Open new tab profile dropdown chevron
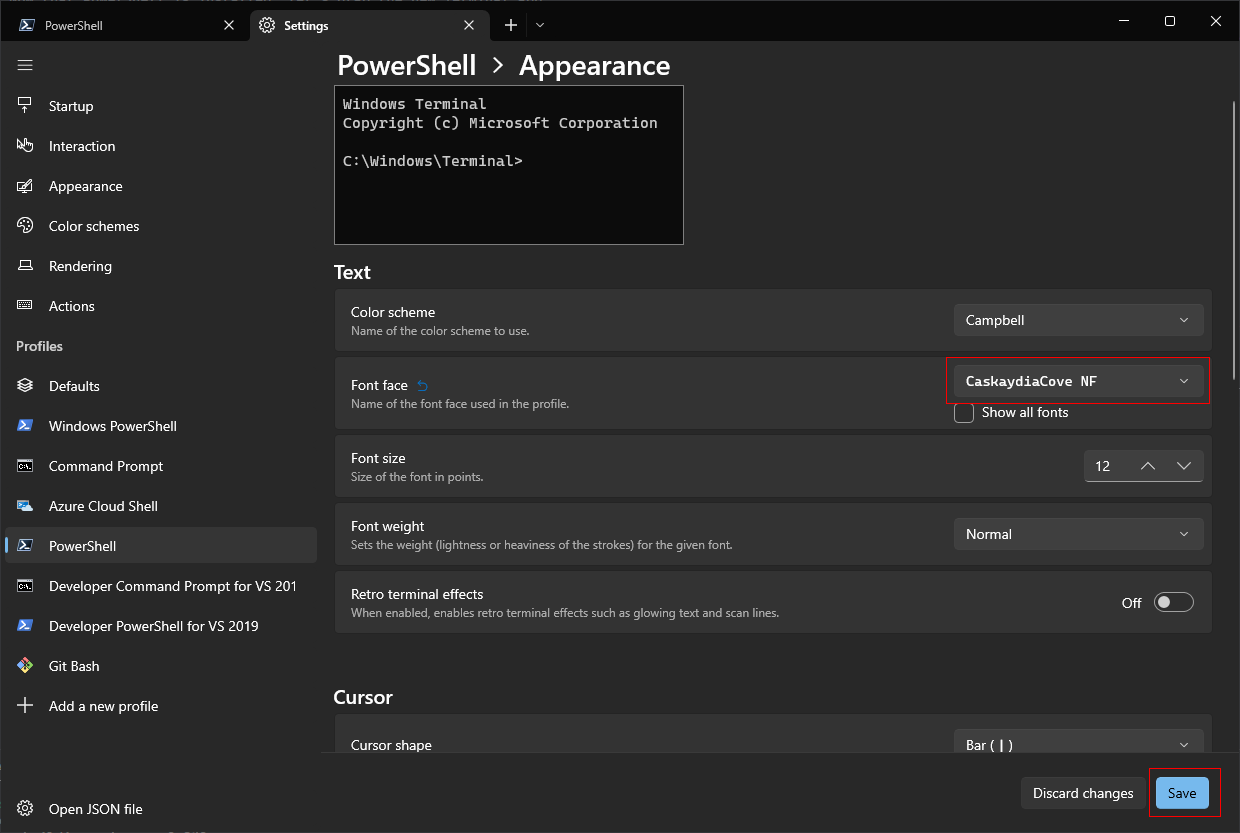The image size is (1240, 833). [x=540, y=25]
